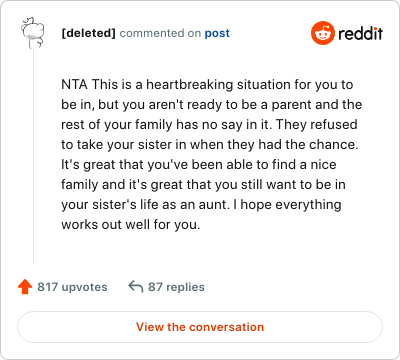This screenshot has width=400, height=360.
Task: Click the orange Reddit Snoo logo
Action: point(322,33)
